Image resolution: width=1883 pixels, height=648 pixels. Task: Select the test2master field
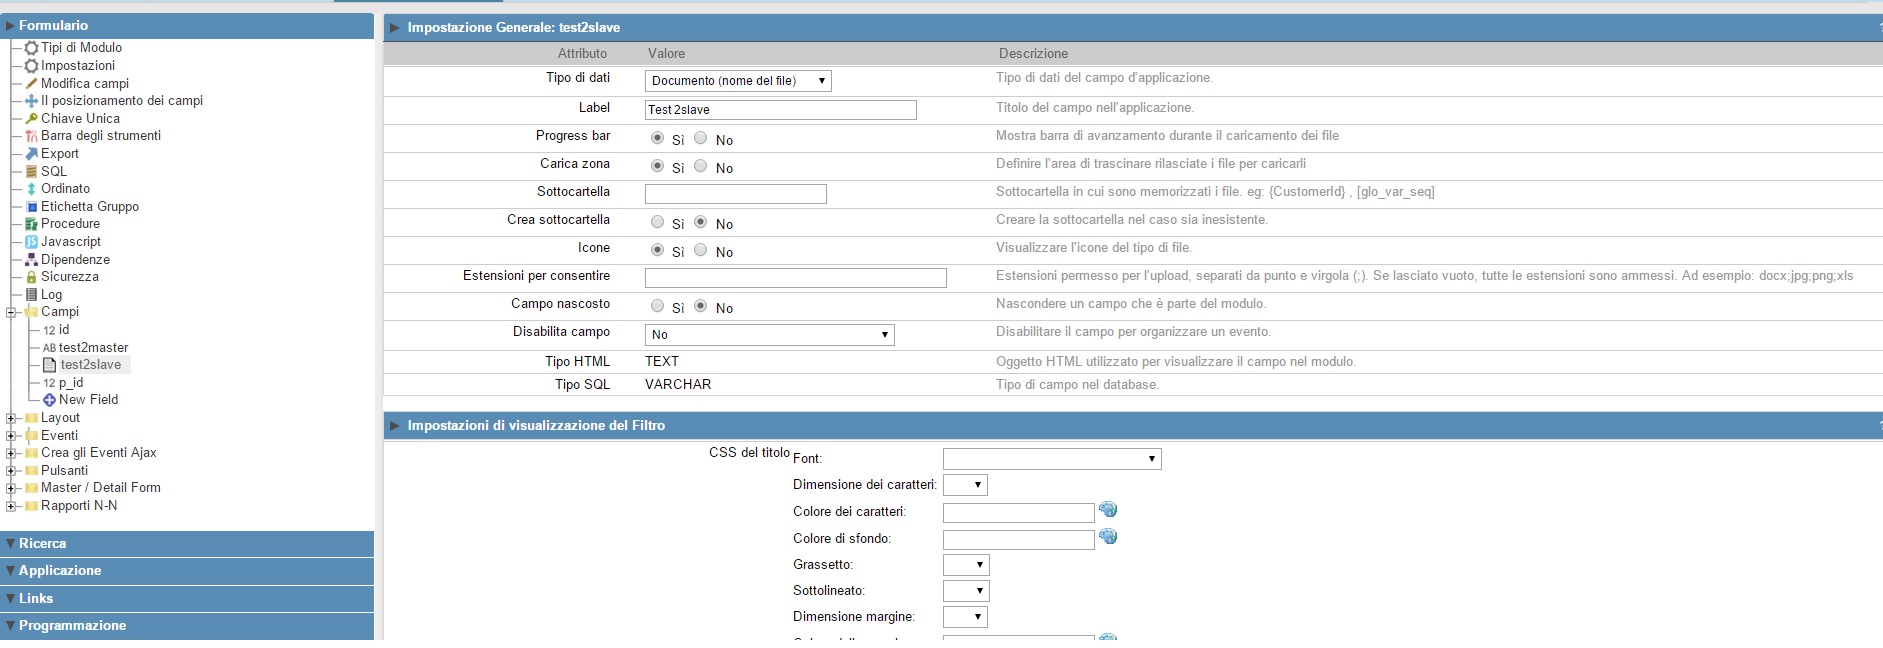[93, 347]
